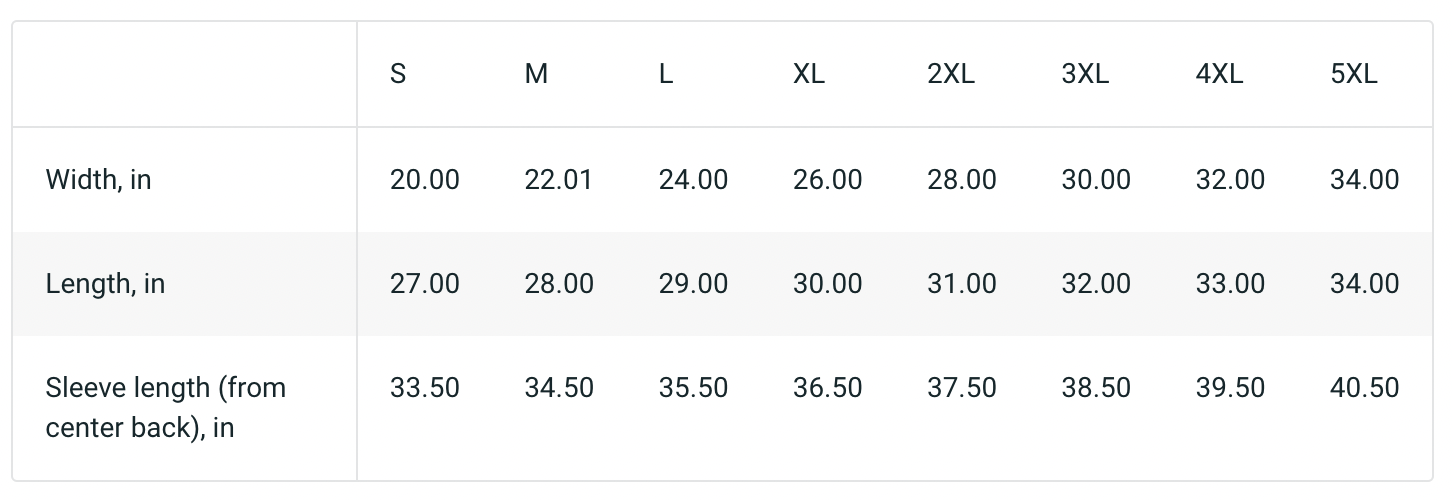Select the 20.00 width value for S

(425, 180)
